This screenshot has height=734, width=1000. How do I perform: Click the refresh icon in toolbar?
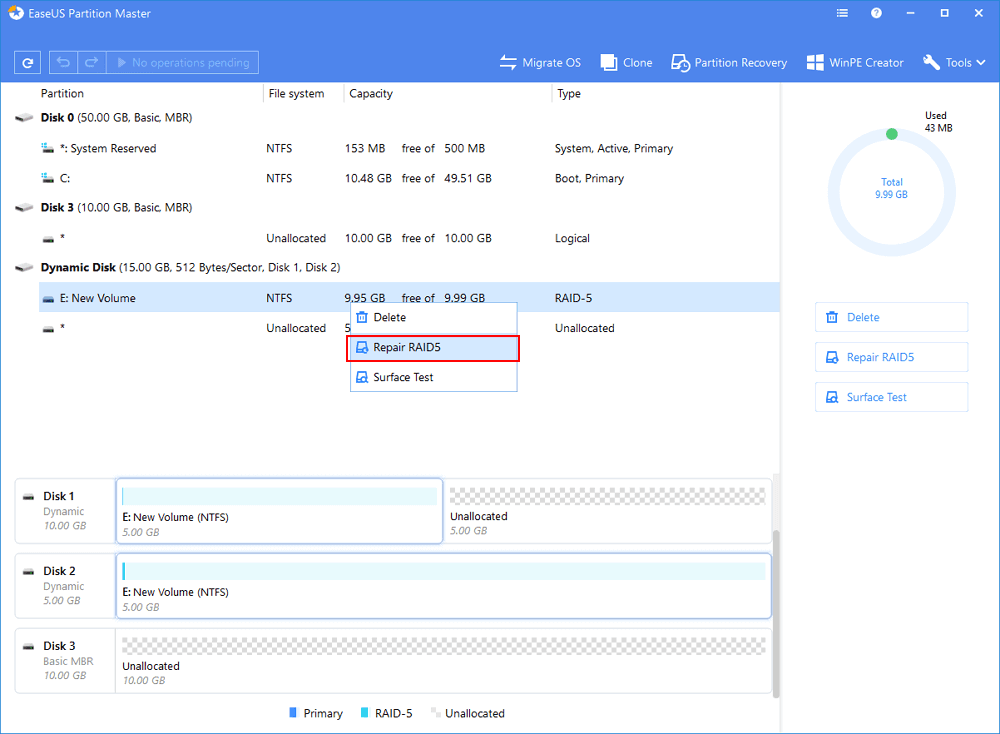click(x=28, y=62)
